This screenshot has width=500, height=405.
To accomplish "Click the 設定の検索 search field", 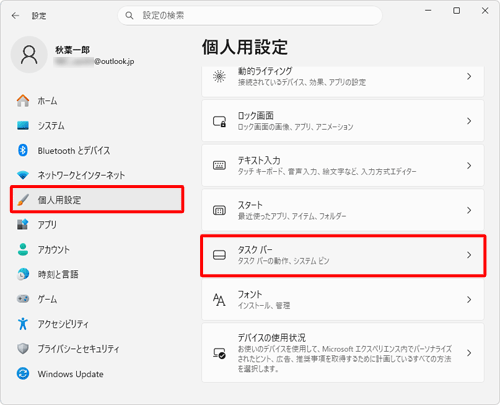I will (x=250, y=15).
